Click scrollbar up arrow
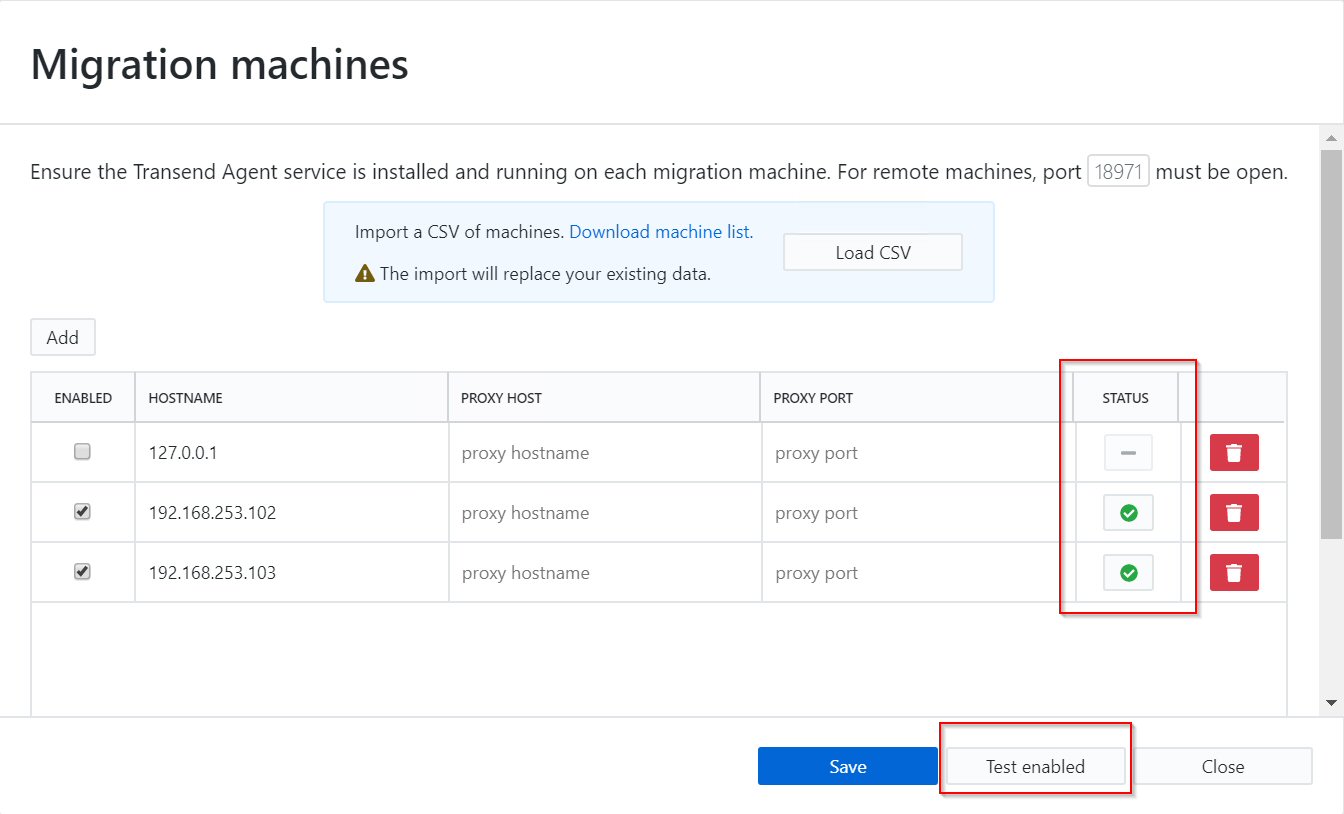 (1331, 137)
